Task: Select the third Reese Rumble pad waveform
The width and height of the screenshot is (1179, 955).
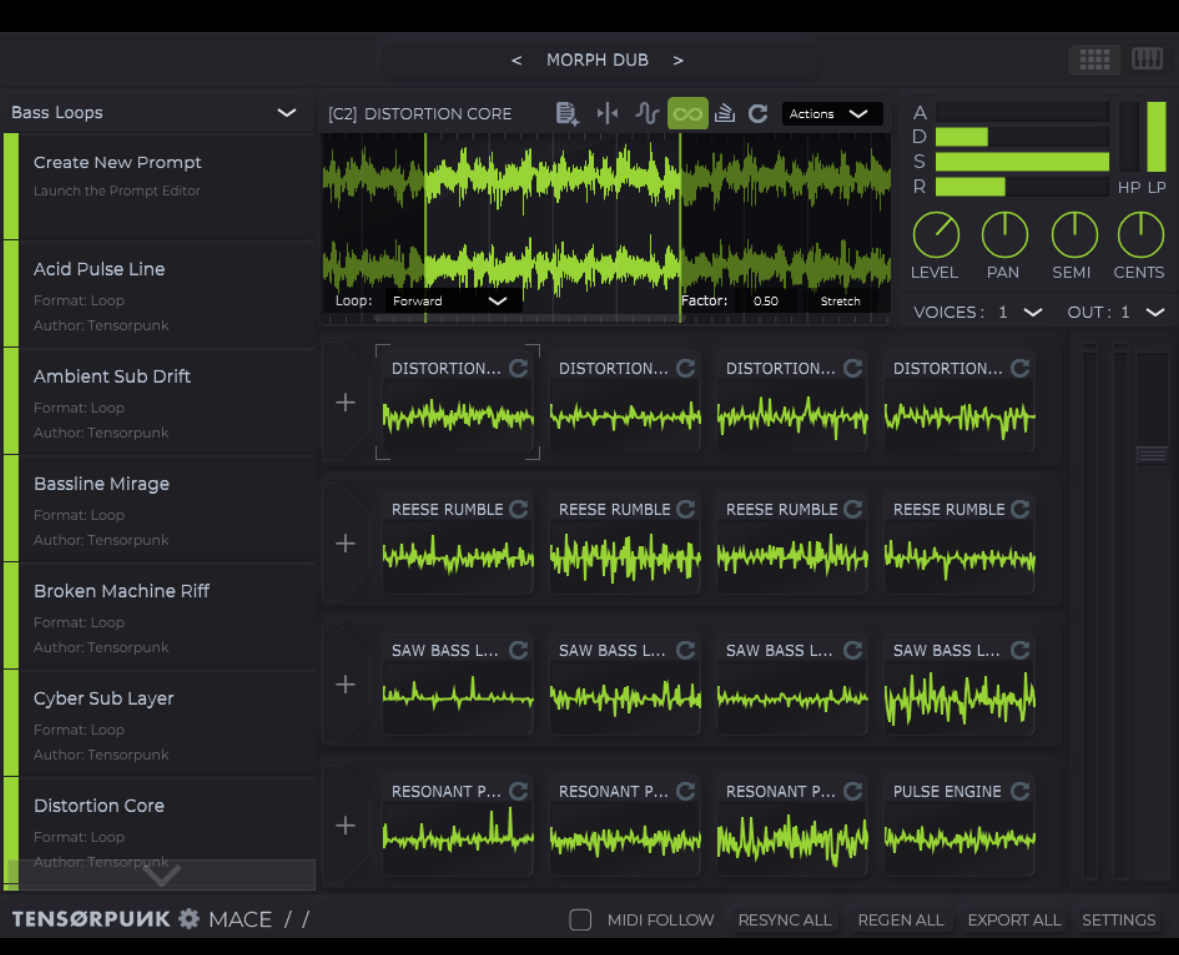Action: [x=793, y=557]
